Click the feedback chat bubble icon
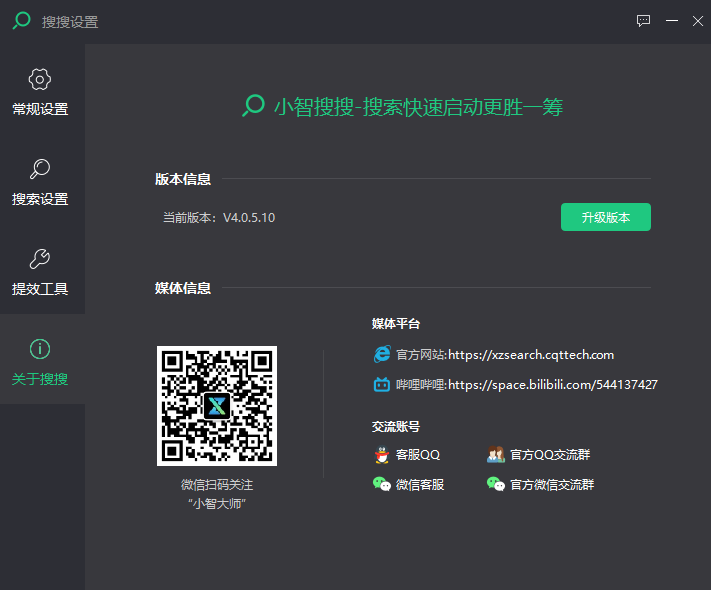Viewport: 711px width, 590px height. click(643, 21)
